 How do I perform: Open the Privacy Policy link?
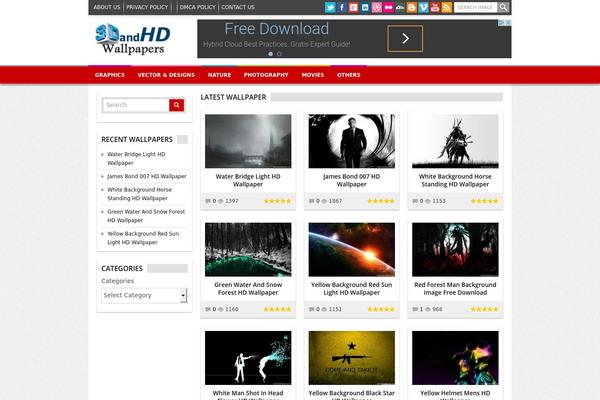pyautogui.click(x=147, y=7)
